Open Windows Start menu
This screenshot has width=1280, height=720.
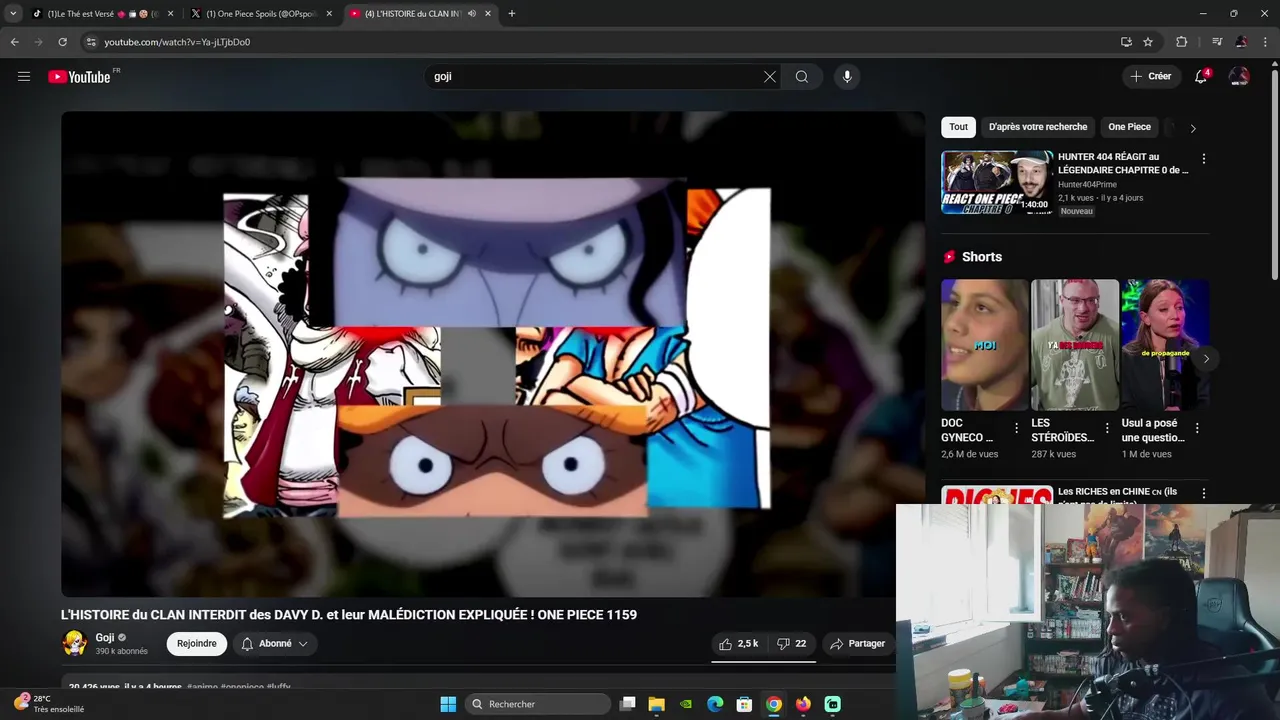click(x=448, y=704)
